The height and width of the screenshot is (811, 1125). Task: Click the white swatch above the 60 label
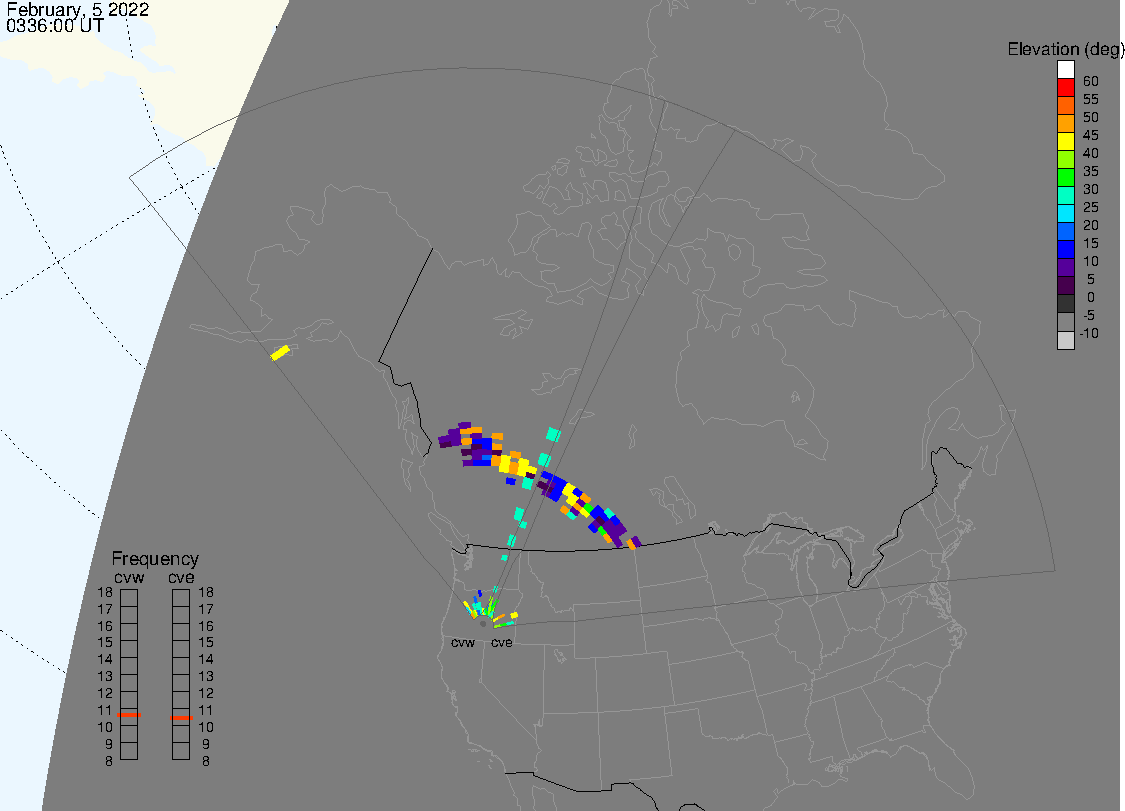pyautogui.click(x=1065, y=70)
